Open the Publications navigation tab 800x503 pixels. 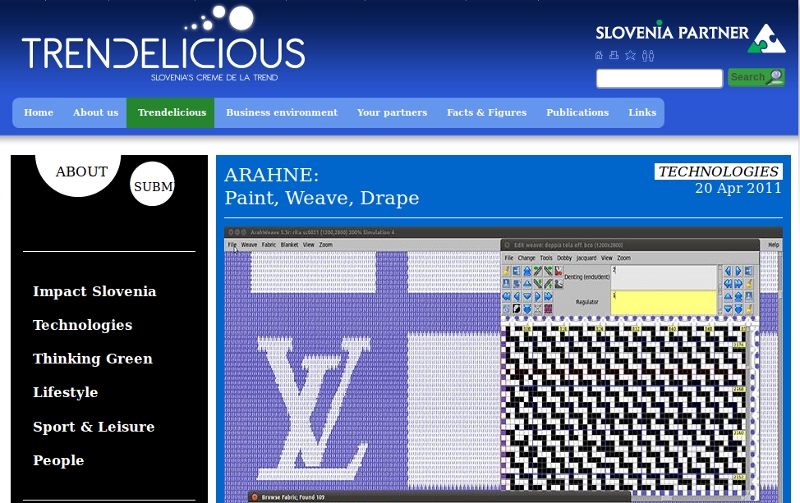578,113
